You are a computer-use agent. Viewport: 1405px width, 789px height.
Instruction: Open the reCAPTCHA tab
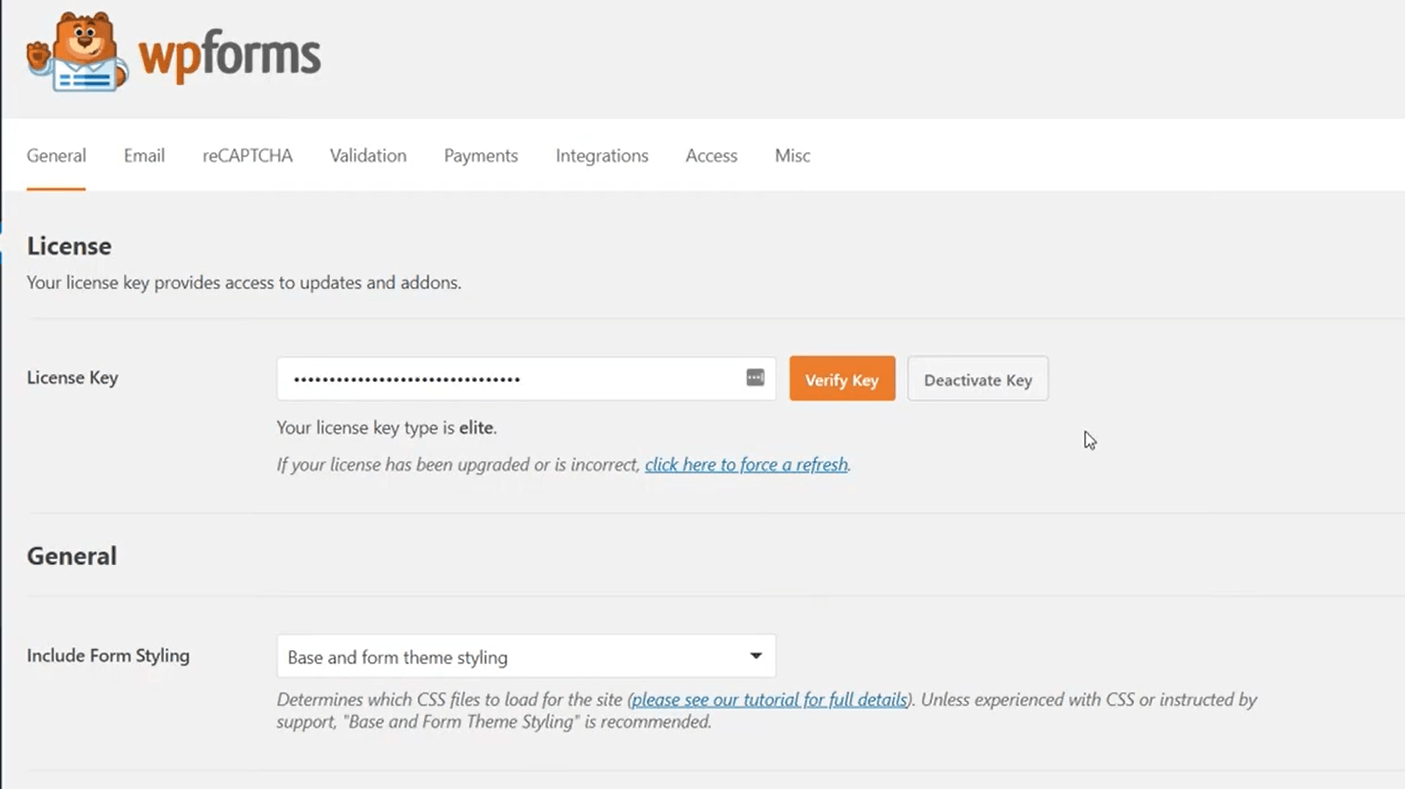coord(247,156)
